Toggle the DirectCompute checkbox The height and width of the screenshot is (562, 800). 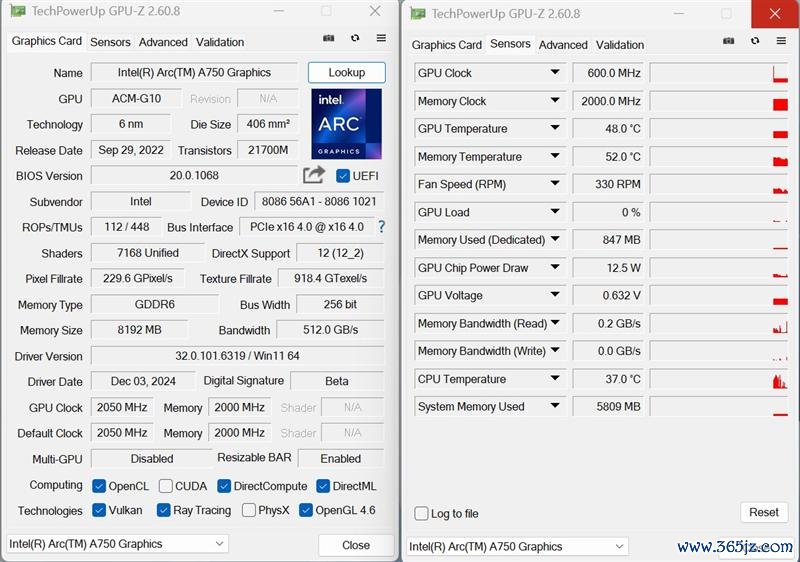[224, 486]
